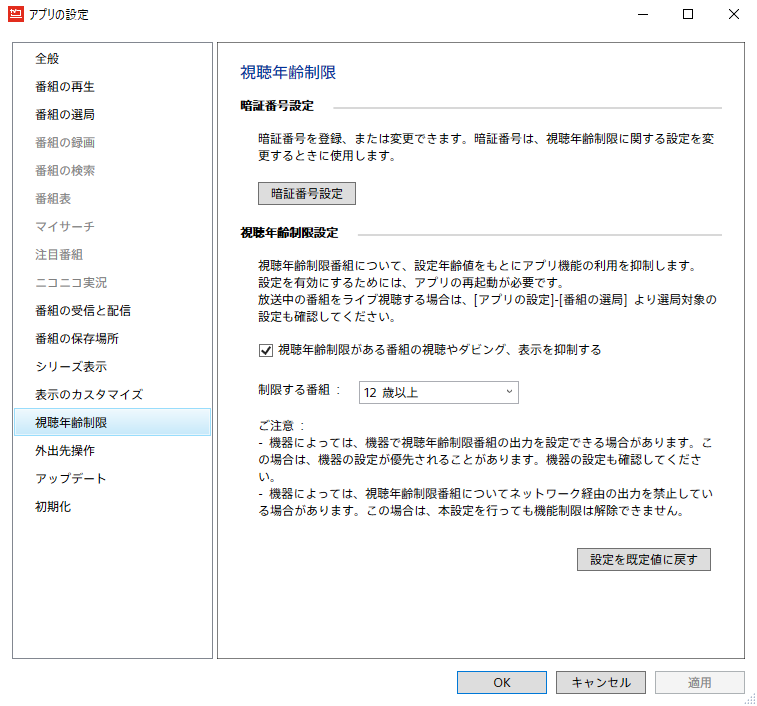The height and width of the screenshot is (706, 757).
Task: Go to 外出先操作 settings page
Action: point(65,451)
